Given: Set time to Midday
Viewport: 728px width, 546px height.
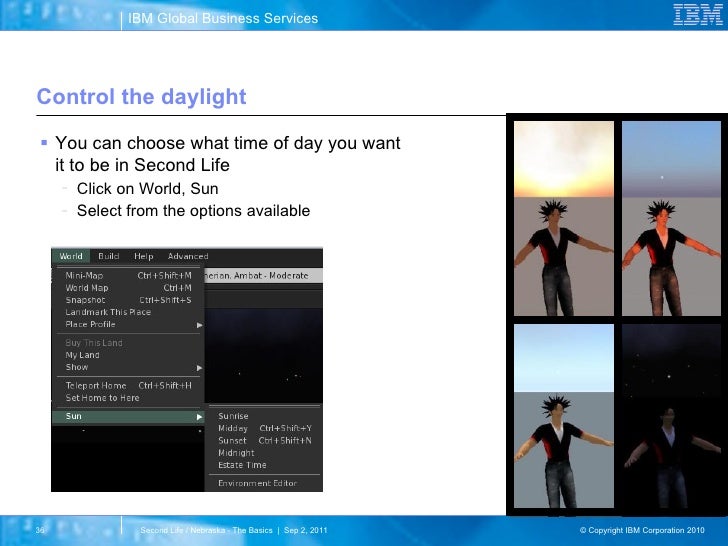Looking at the screenshot, I should (x=264, y=428).
